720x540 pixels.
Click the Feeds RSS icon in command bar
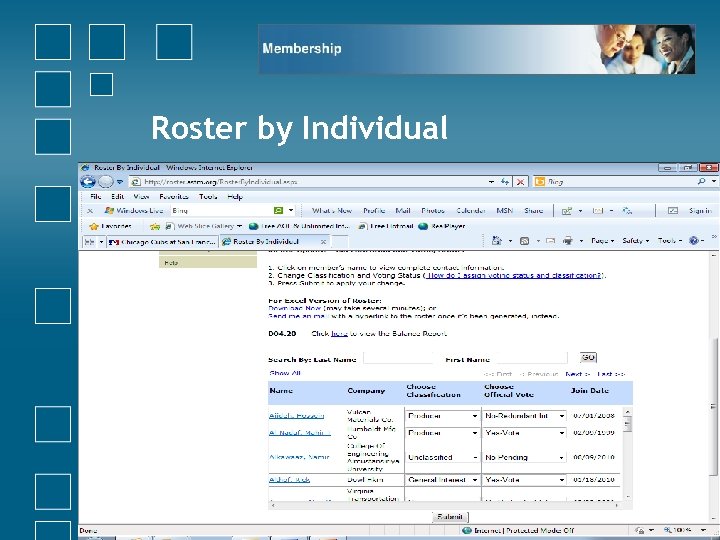click(x=524, y=241)
